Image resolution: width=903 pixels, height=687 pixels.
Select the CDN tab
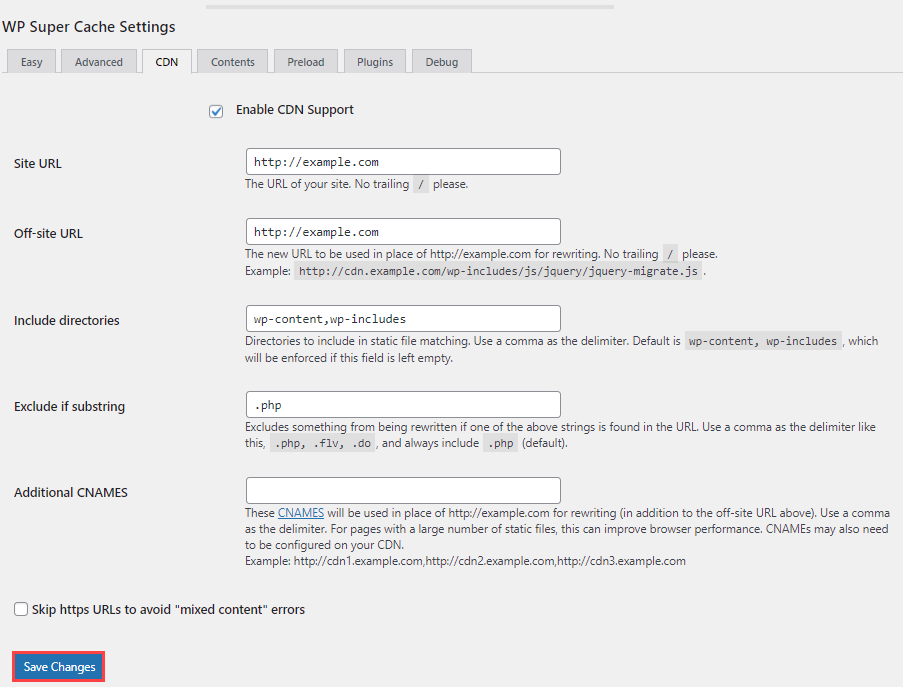166,61
